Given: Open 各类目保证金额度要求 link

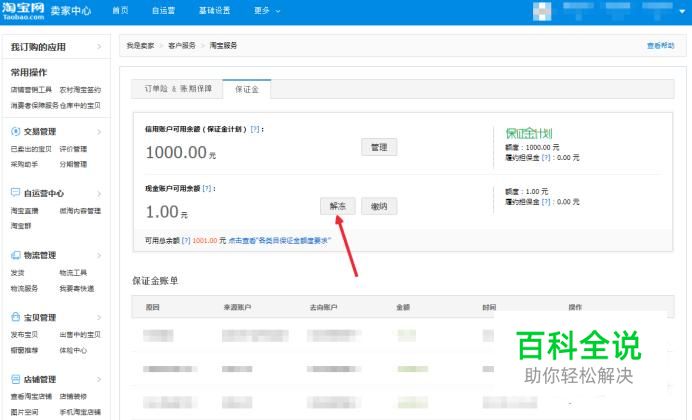Looking at the screenshot, I should 280,240.
